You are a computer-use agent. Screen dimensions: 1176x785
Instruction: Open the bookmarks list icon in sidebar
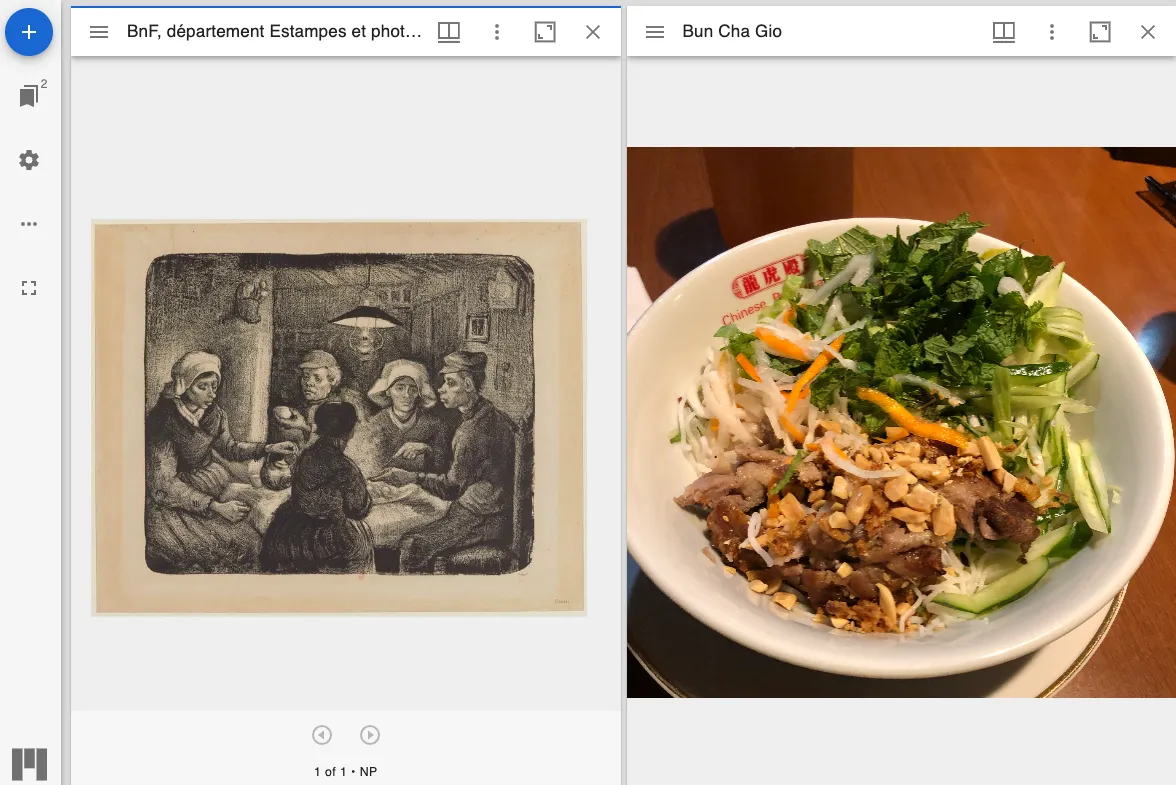click(x=29, y=96)
